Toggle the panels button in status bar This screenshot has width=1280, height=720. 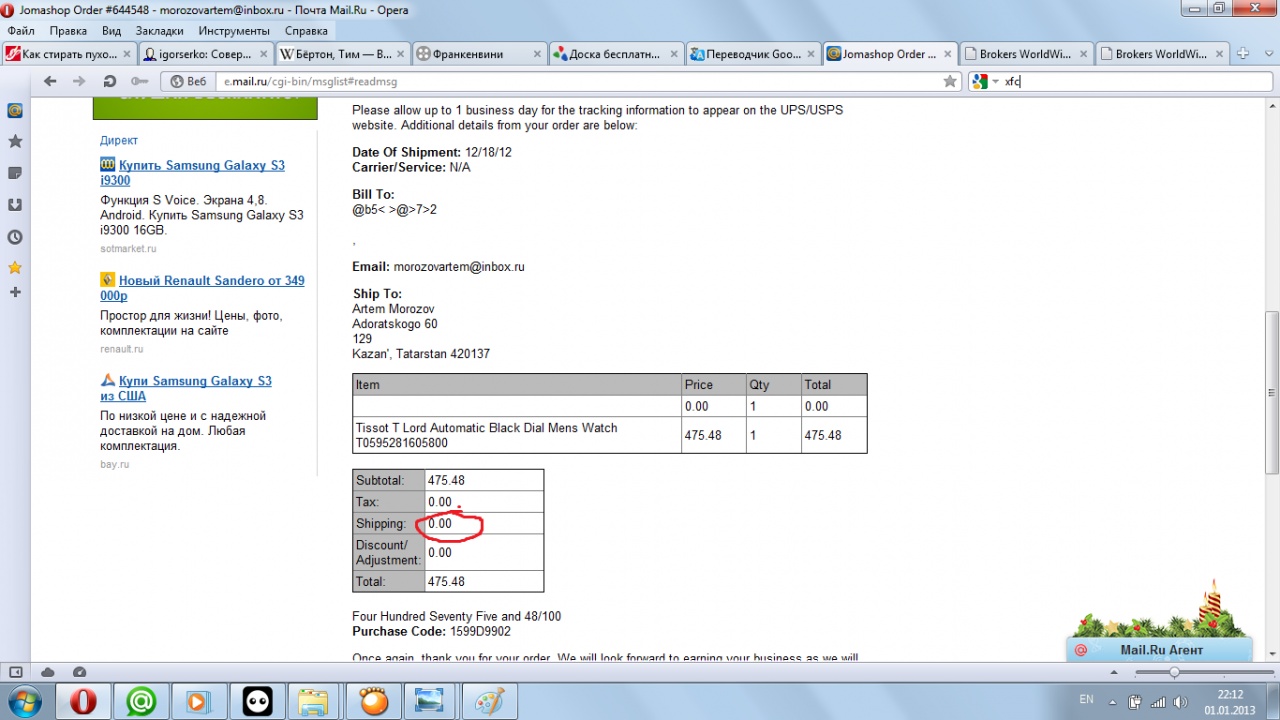tap(15, 672)
